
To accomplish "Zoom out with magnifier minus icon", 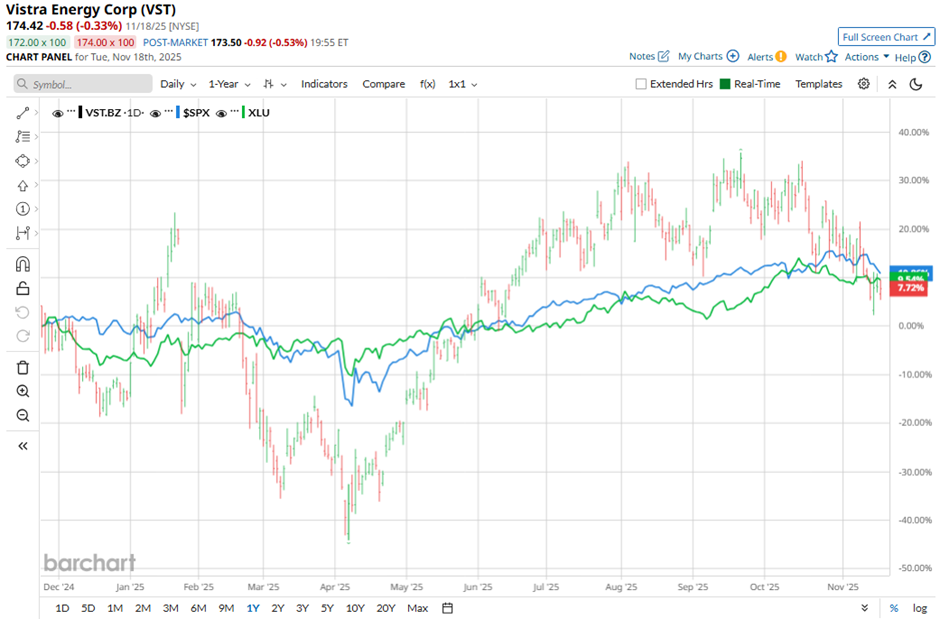I will click(22, 415).
